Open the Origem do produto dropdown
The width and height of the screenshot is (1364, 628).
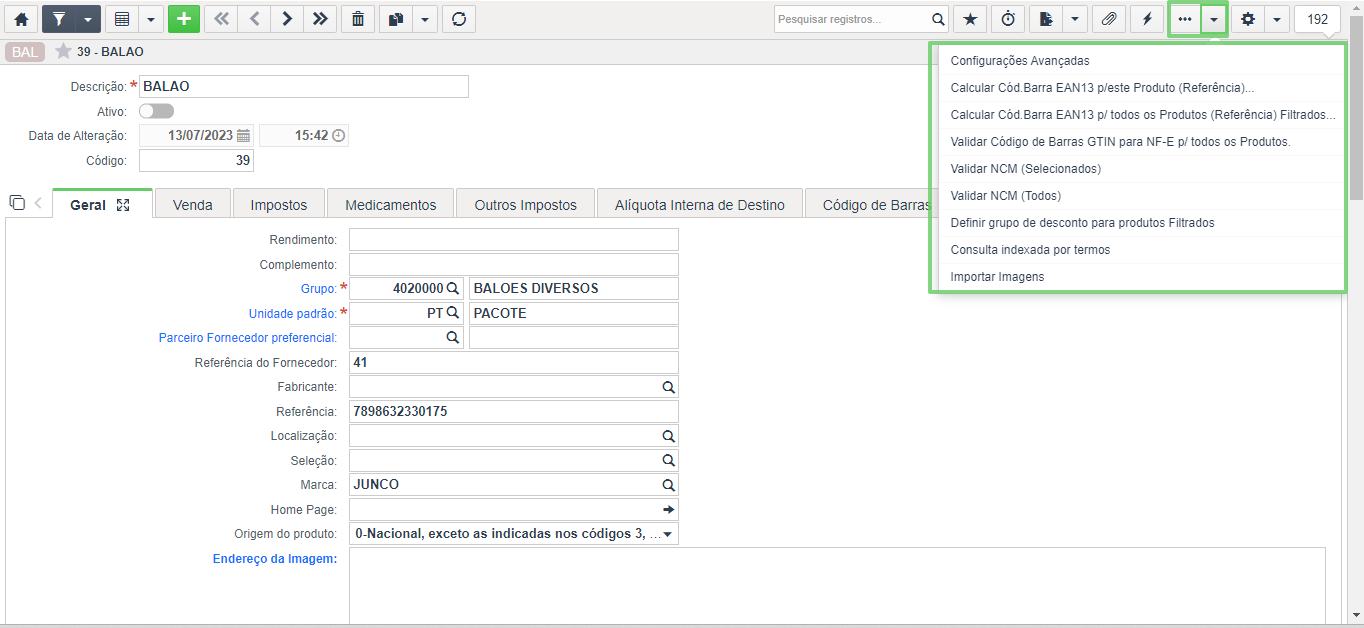point(514,534)
